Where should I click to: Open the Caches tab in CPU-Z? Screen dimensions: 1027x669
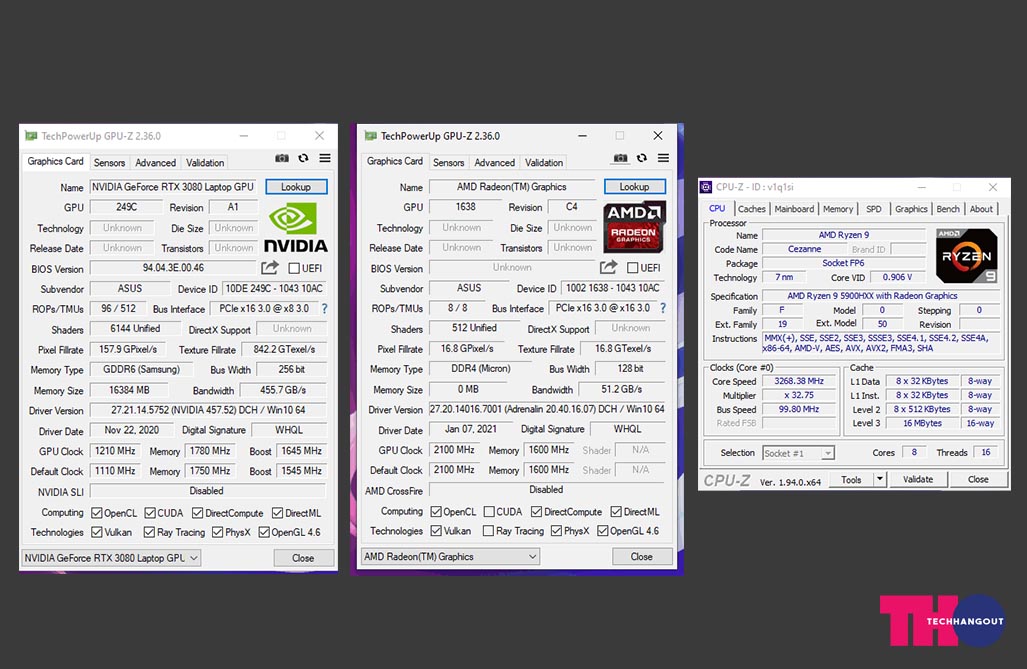(x=751, y=208)
